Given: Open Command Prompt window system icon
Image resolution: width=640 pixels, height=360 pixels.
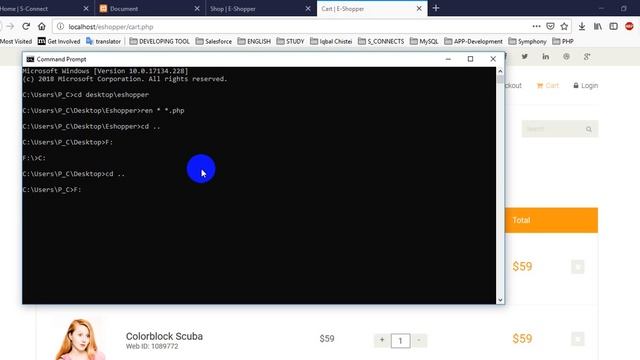Looking at the screenshot, I should tap(30, 59).
